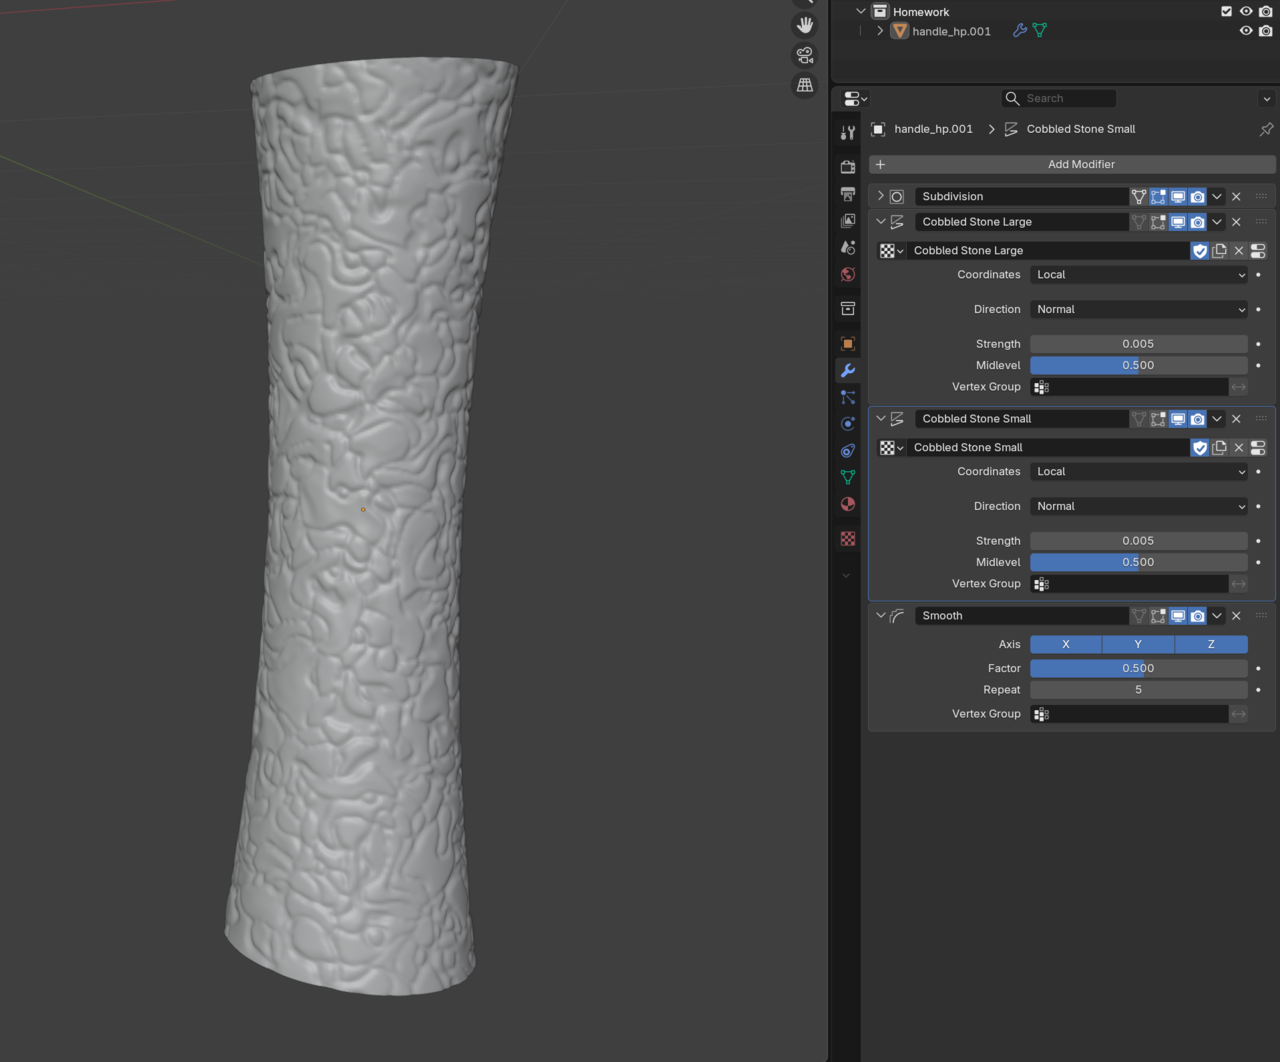Open the Tool properties tab
The height and width of the screenshot is (1062, 1280).
coord(848,132)
